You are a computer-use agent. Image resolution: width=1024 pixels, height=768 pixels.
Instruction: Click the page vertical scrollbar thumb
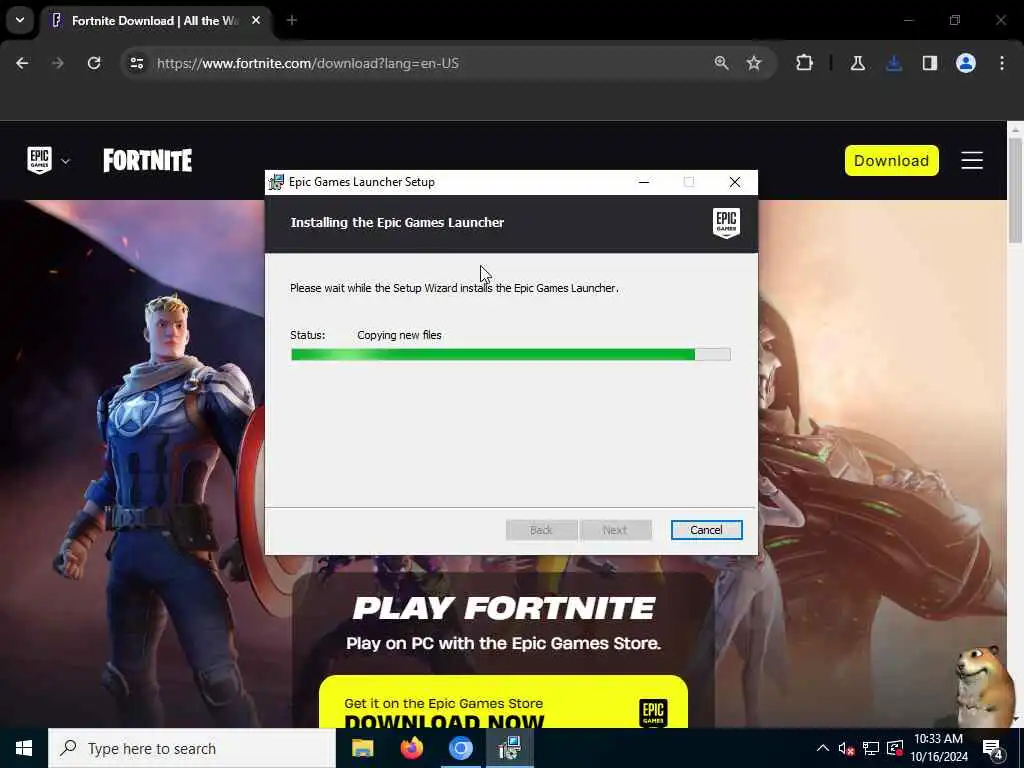click(x=1016, y=189)
